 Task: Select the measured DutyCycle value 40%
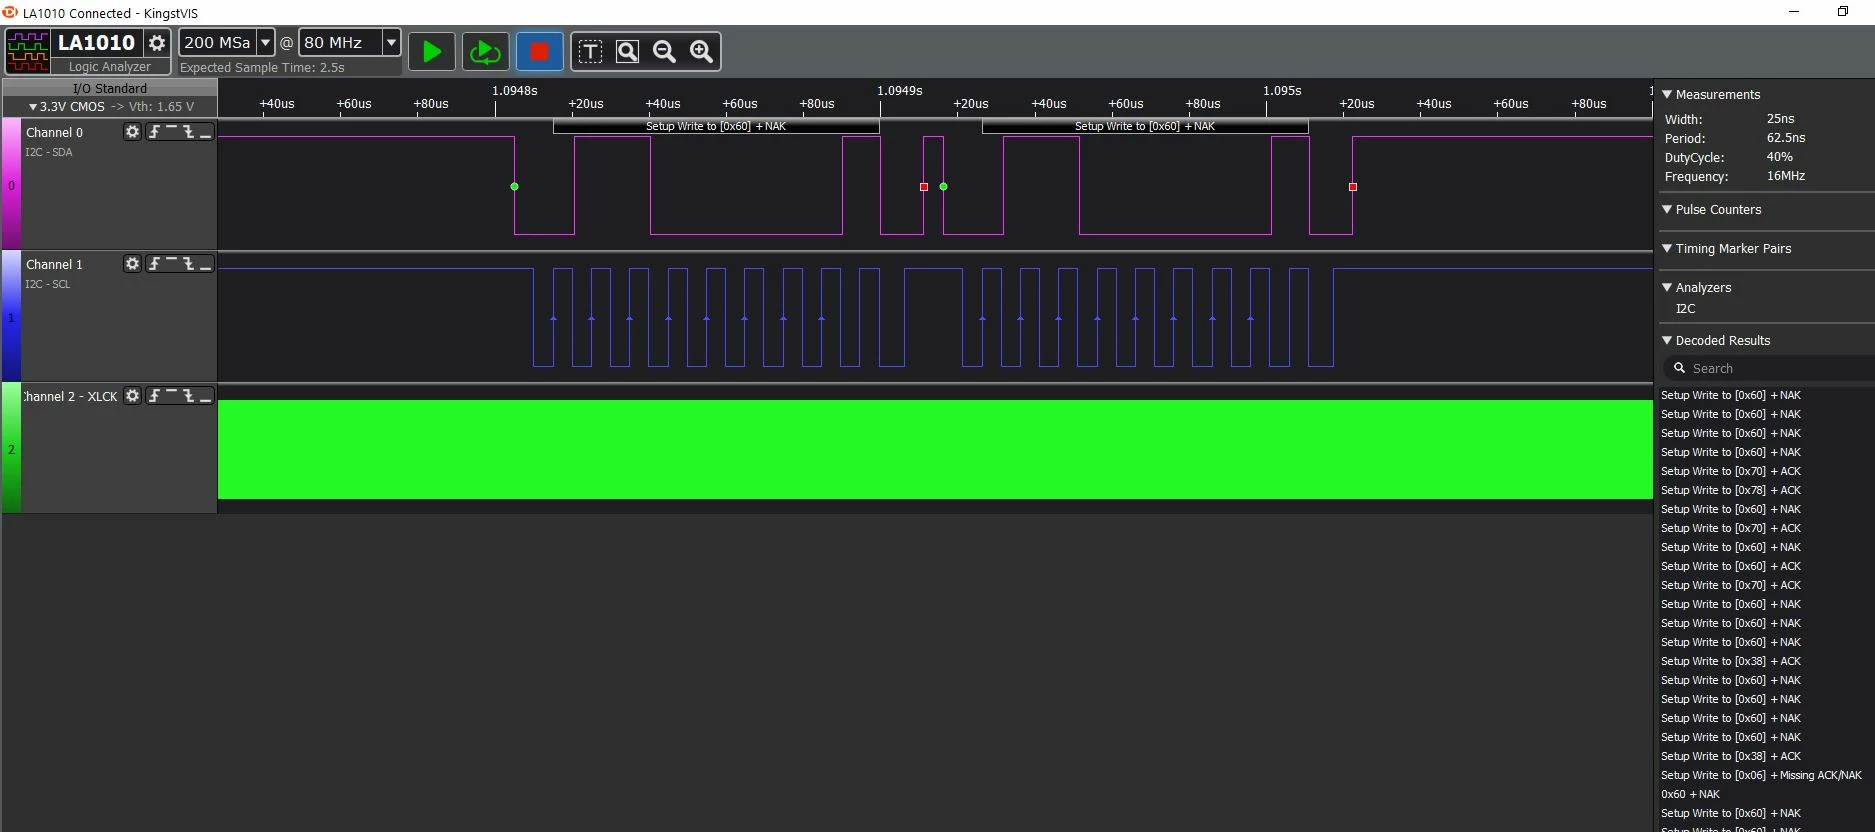1779,157
